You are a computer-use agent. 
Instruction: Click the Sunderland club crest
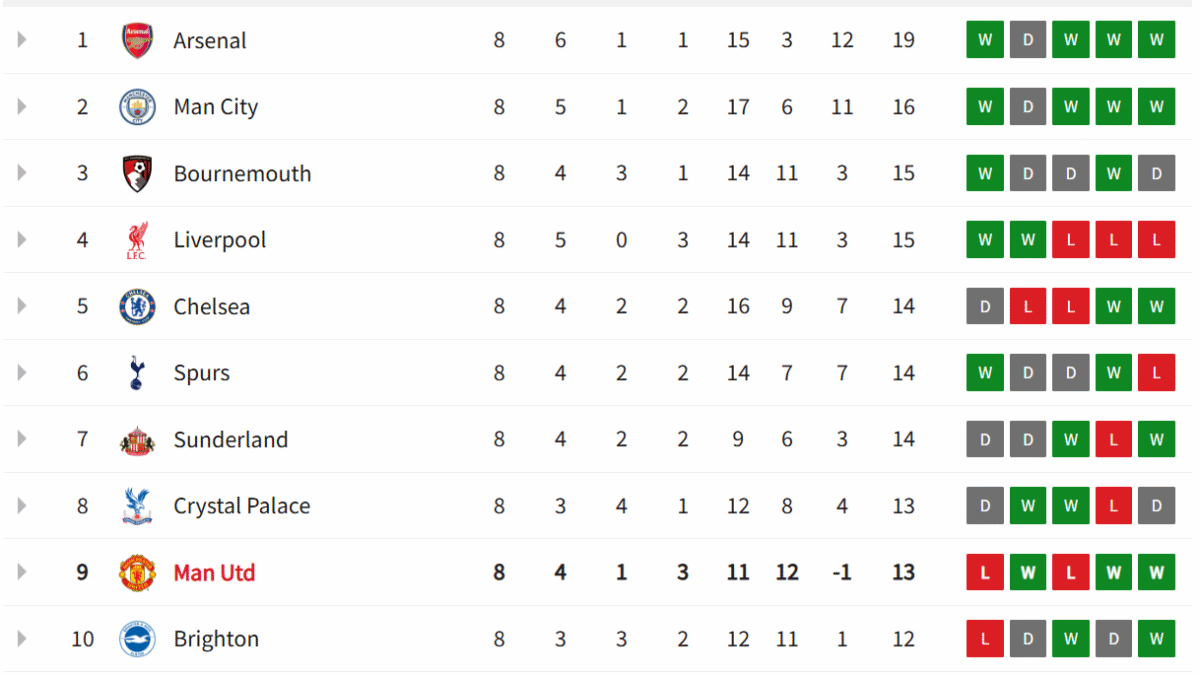click(x=137, y=440)
